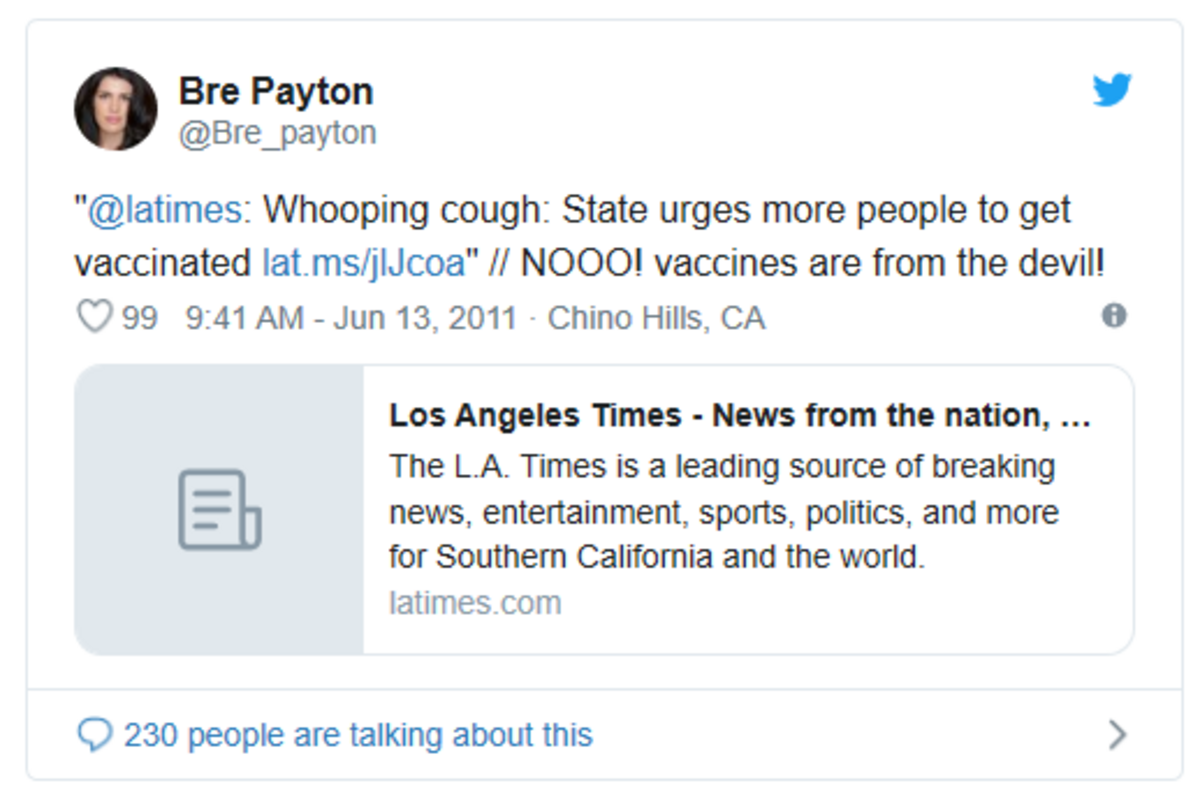Open the @latimes mention link

point(164,210)
